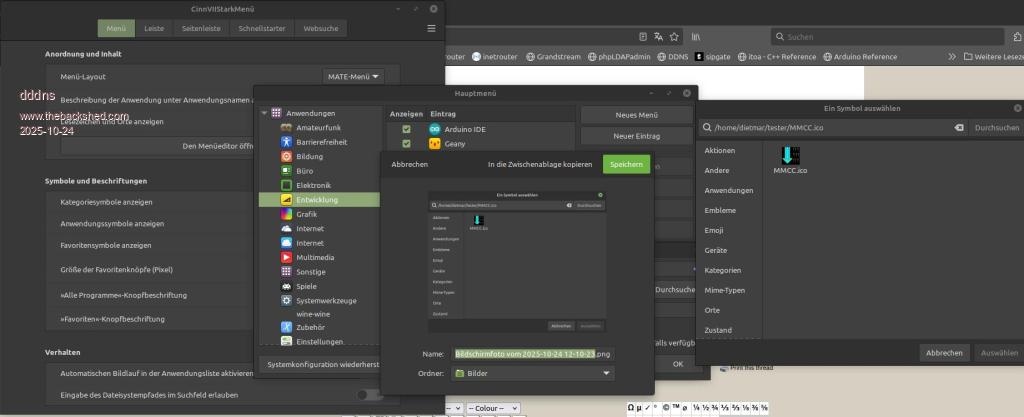
Task: Choose the Multimedia category icon
Action: [x=287, y=257]
